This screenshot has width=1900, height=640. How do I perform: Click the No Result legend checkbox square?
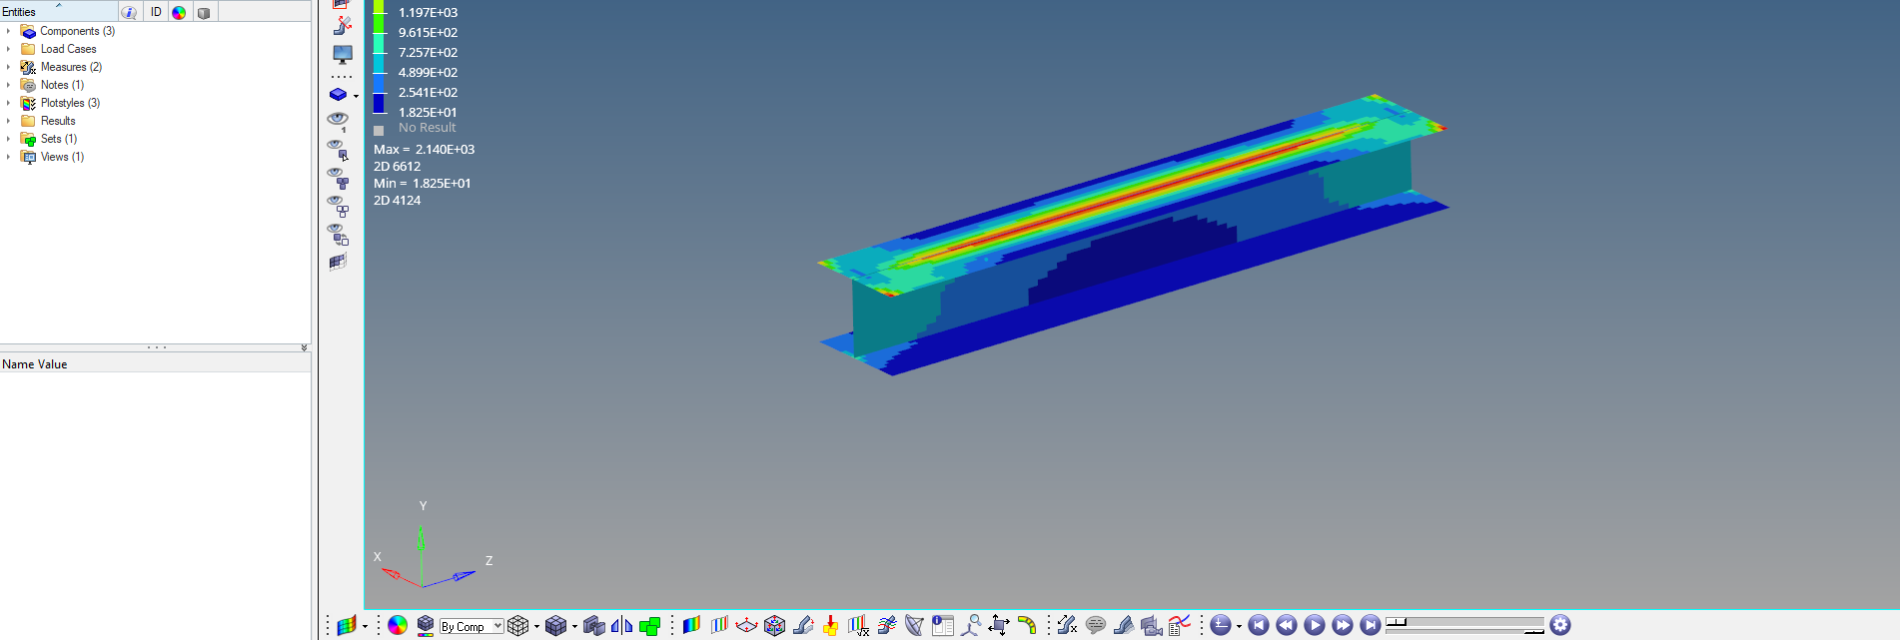click(x=379, y=130)
